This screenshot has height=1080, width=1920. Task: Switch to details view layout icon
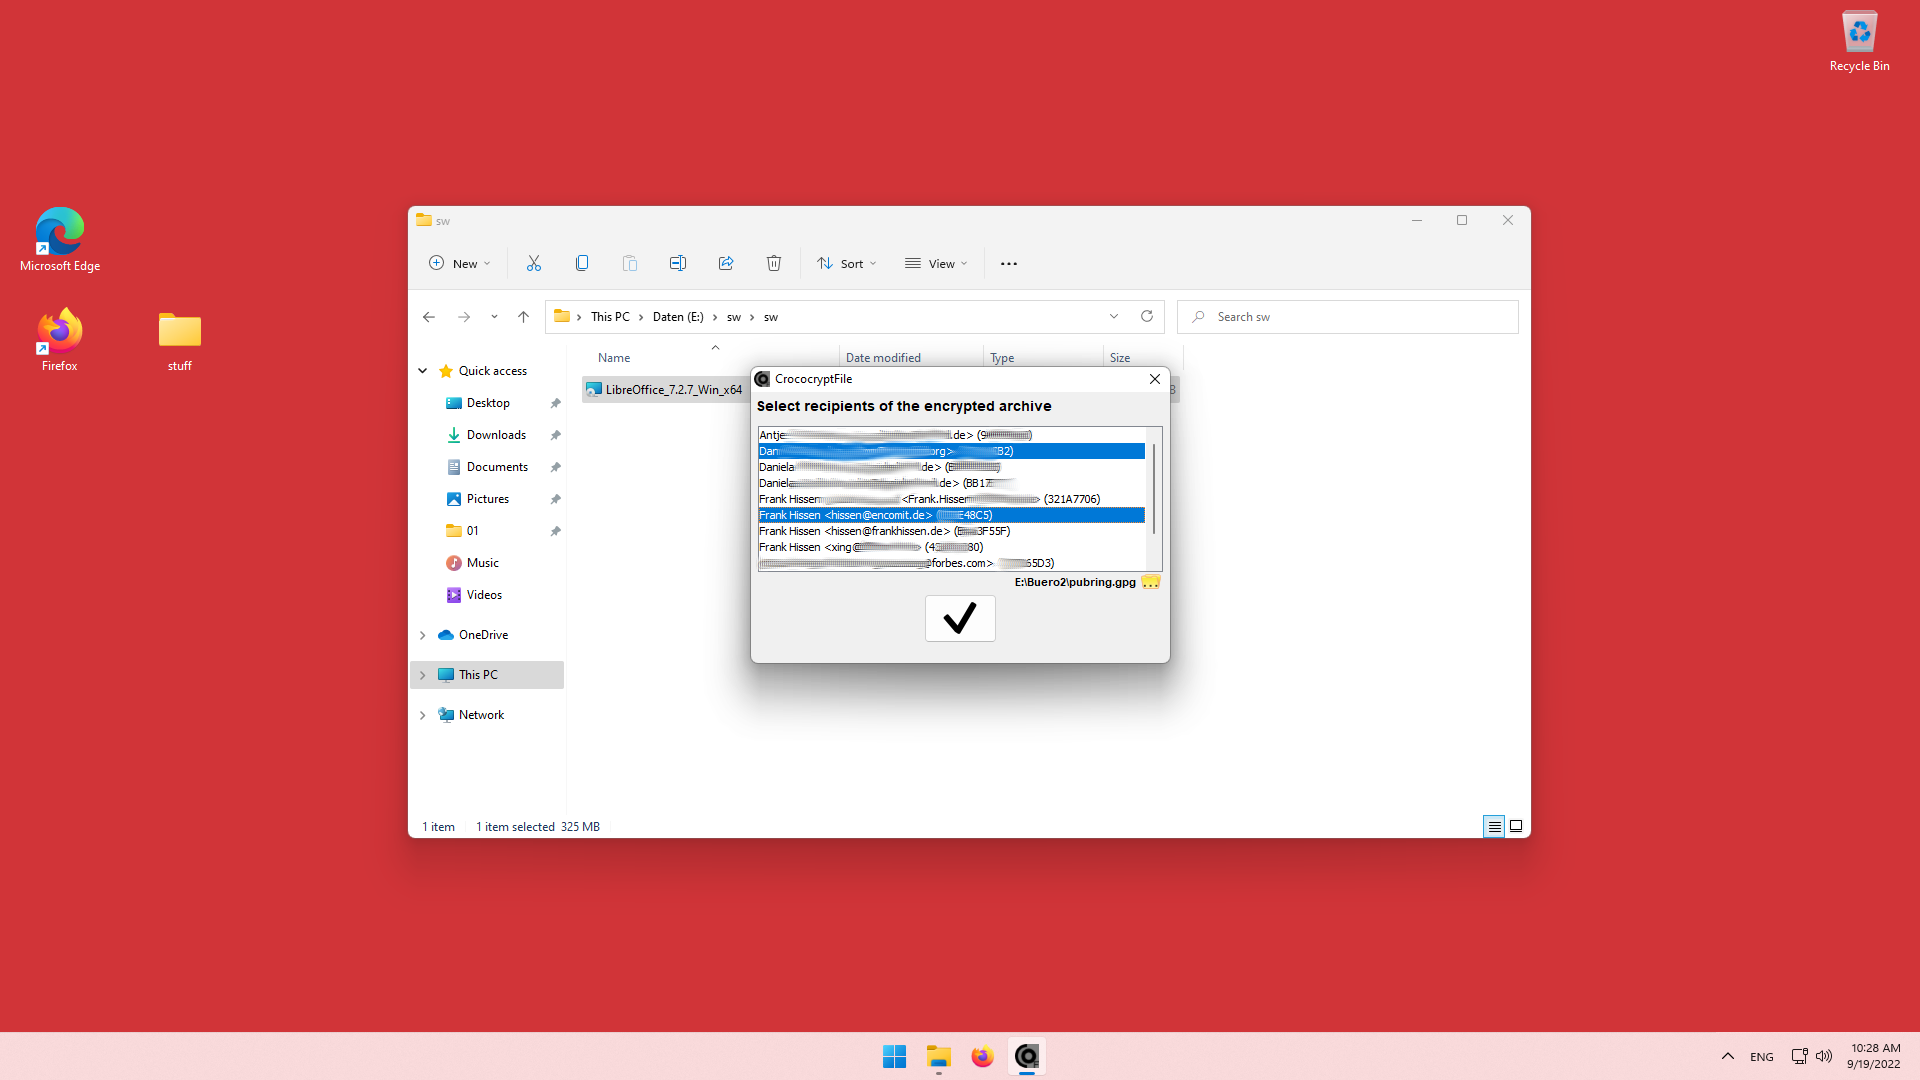[1494, 826]
